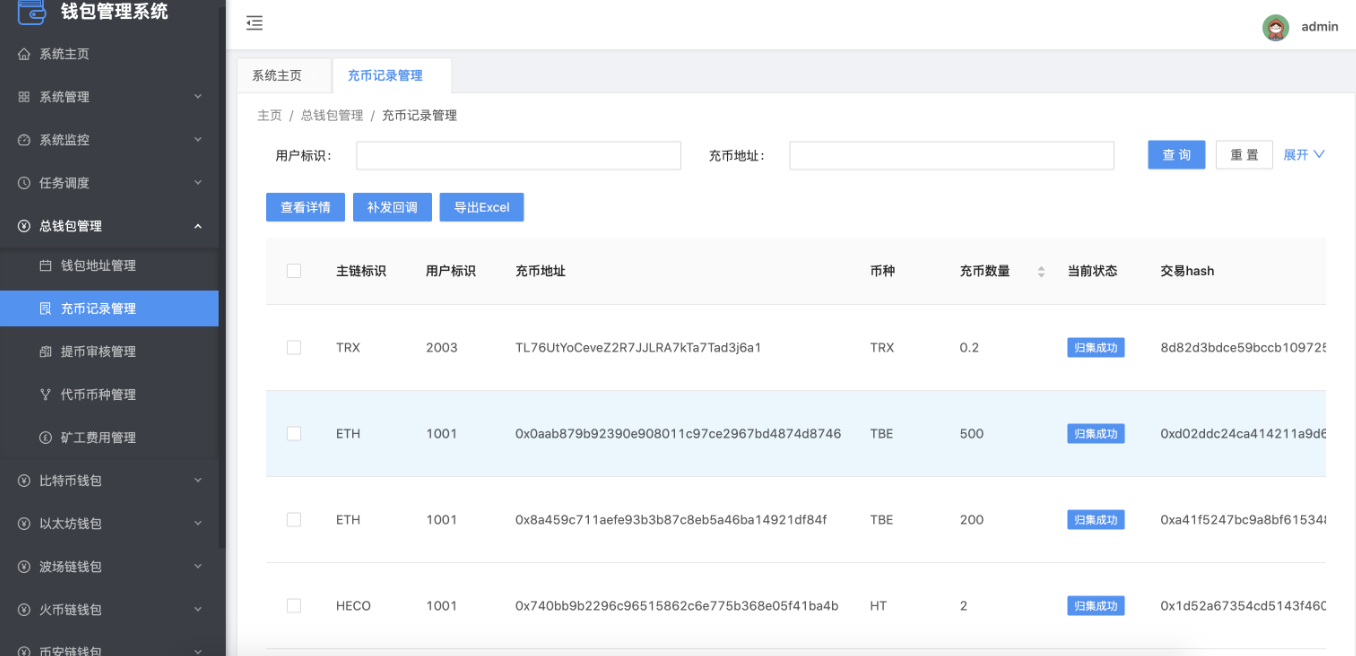Select the TRX 2003 row checkbox
The image size is (1356, 656).
[x=294, y=348]
